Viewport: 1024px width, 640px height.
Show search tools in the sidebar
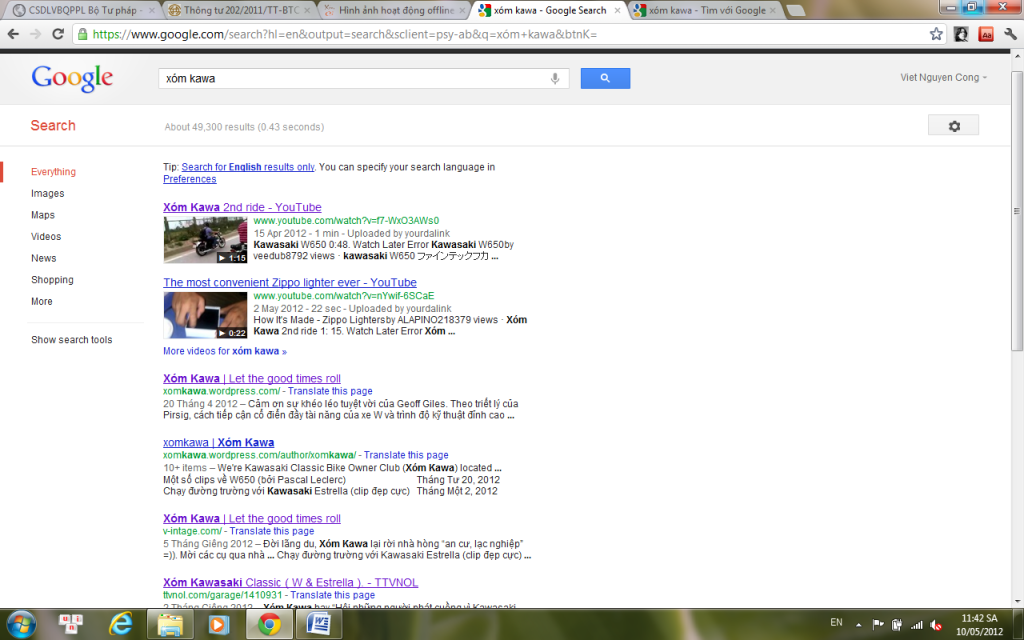[x=72, y=340]
